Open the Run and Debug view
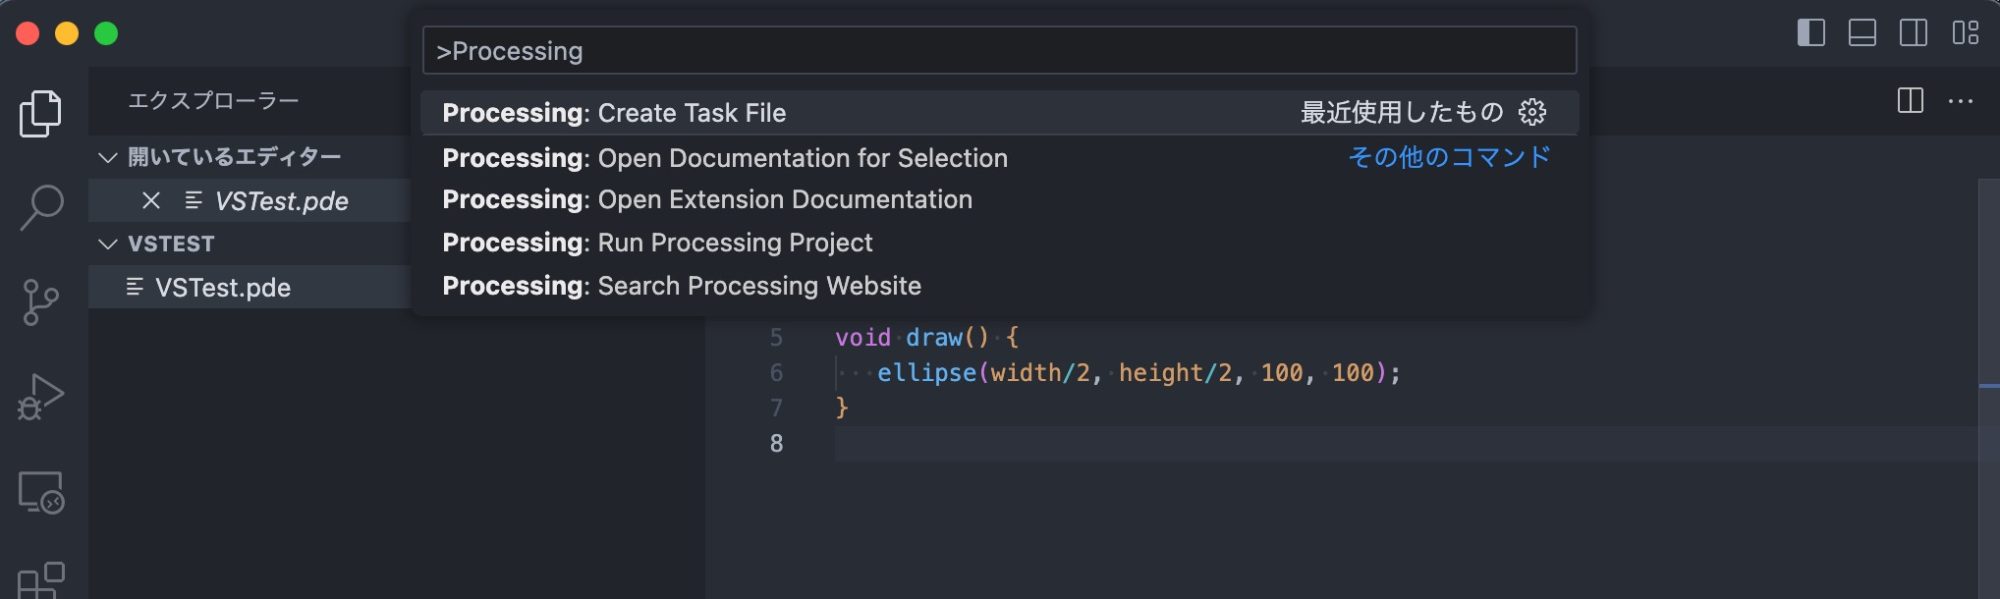2000x599 pixels. (40, 397)
